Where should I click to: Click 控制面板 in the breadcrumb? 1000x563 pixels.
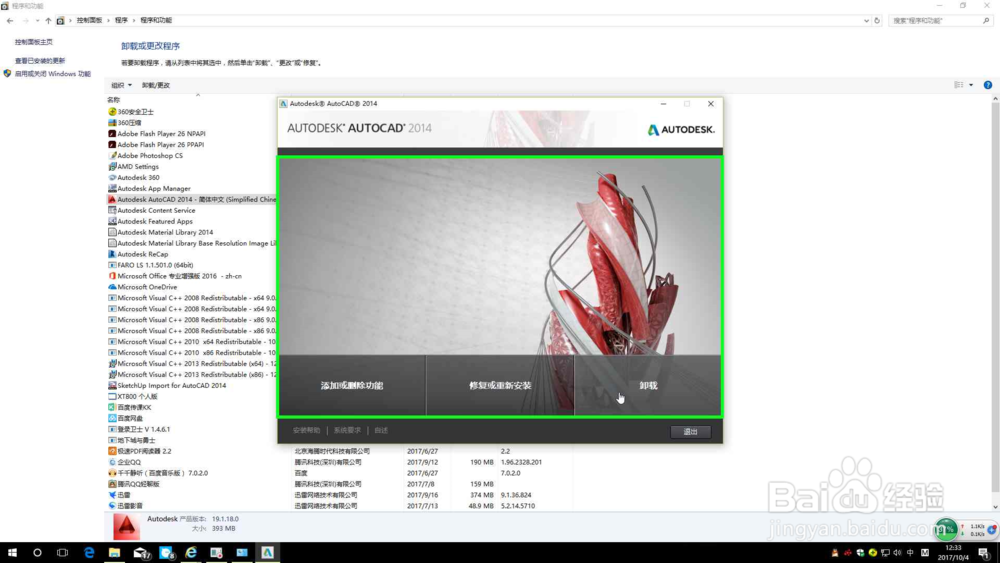[x=89, y=20]
